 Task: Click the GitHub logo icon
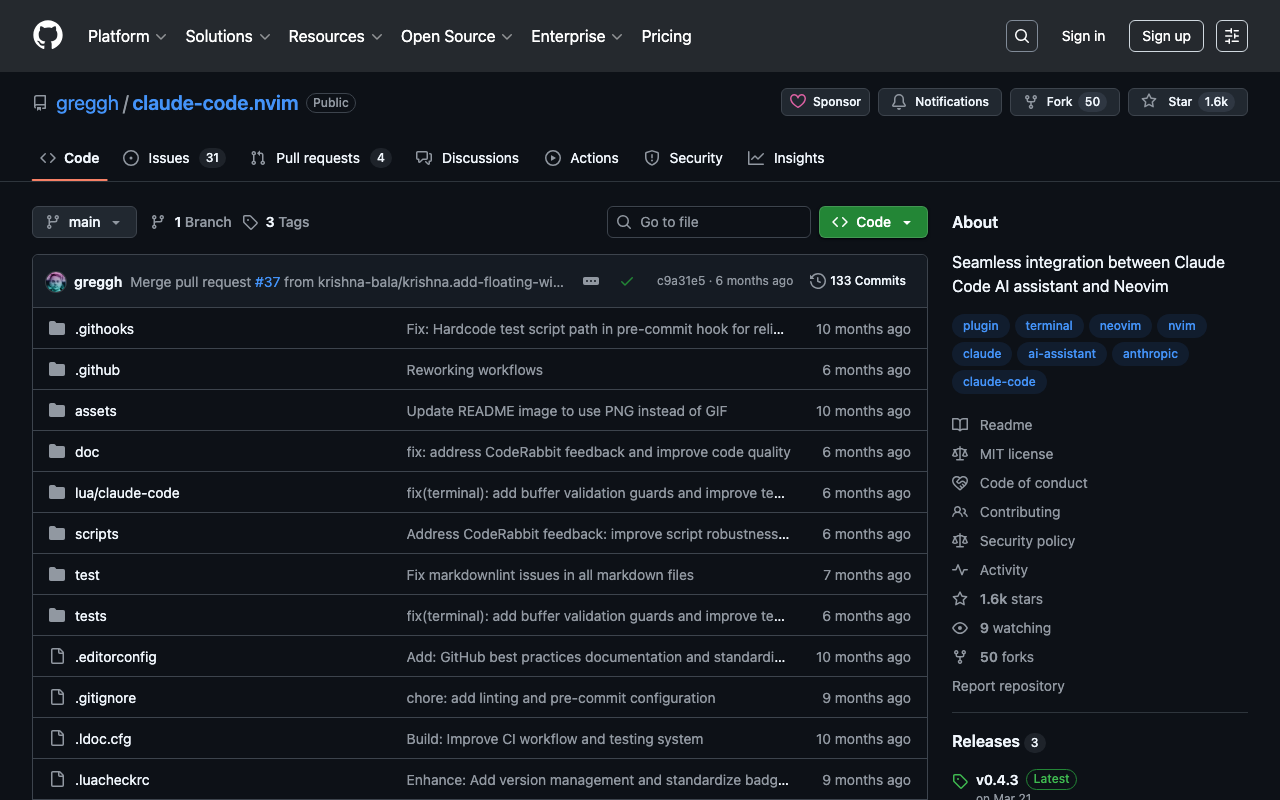coord(48,36)
